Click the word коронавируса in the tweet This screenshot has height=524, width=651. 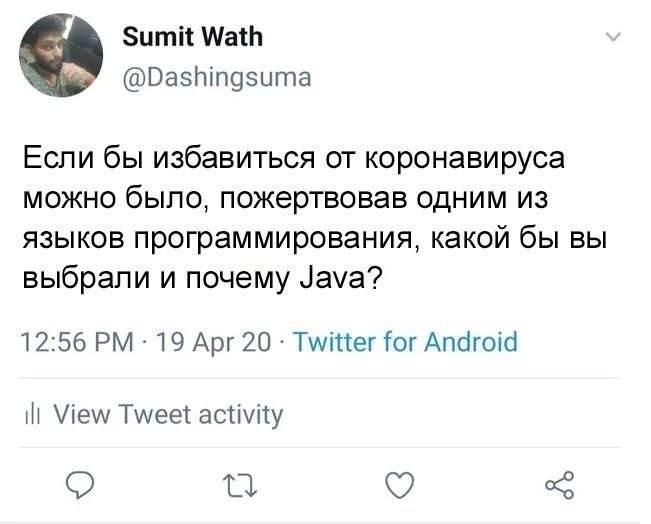pos(461,160)
